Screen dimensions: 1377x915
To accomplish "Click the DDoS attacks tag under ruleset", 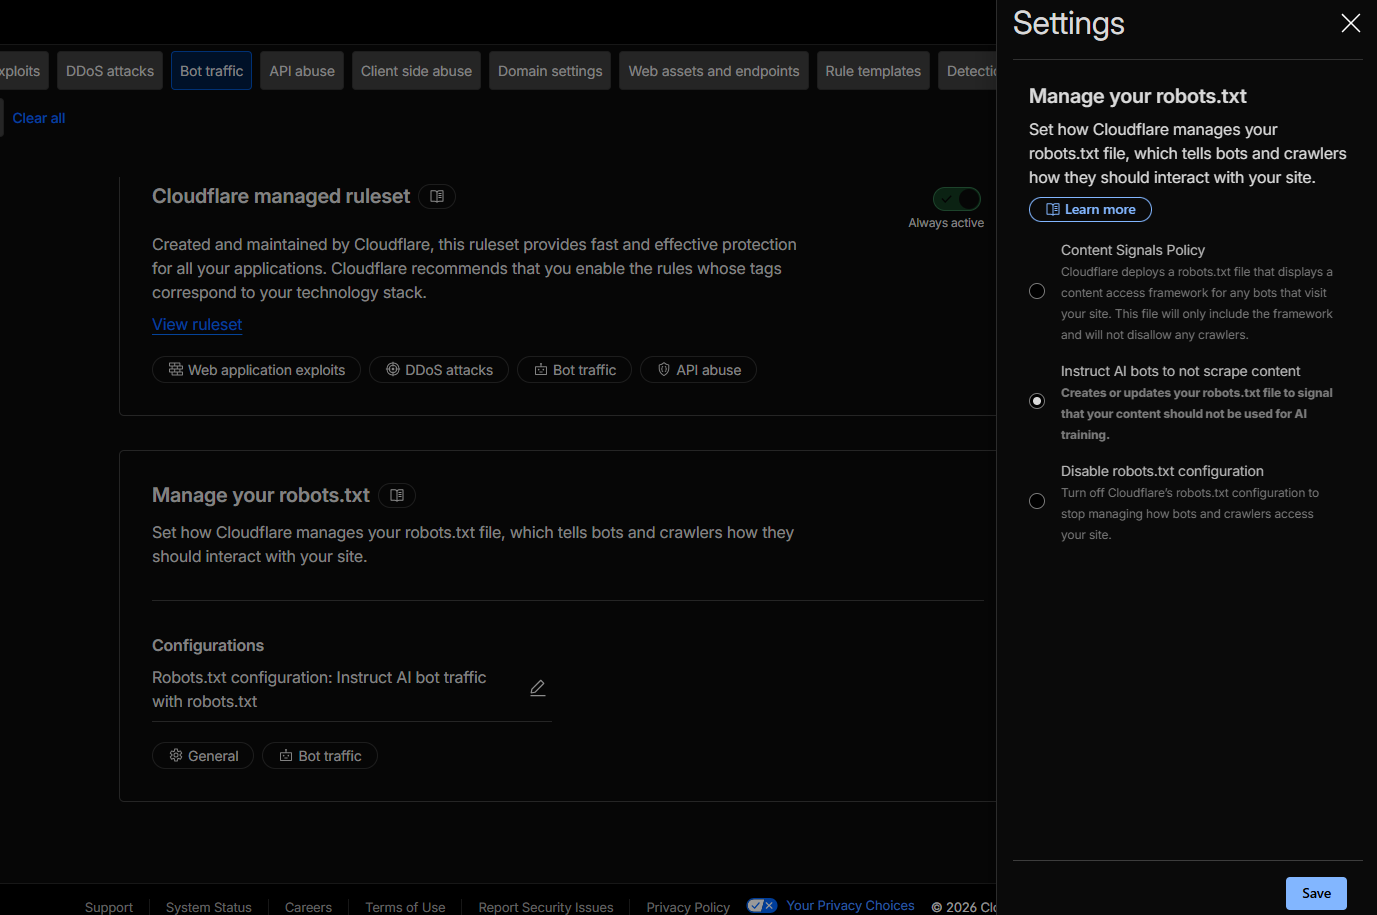I will point(439,370).
